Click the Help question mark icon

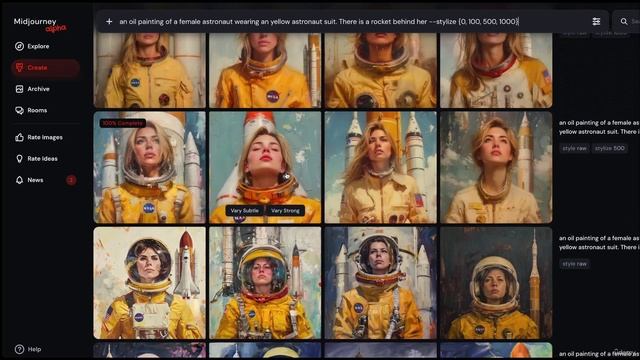(x=19, y=349)
